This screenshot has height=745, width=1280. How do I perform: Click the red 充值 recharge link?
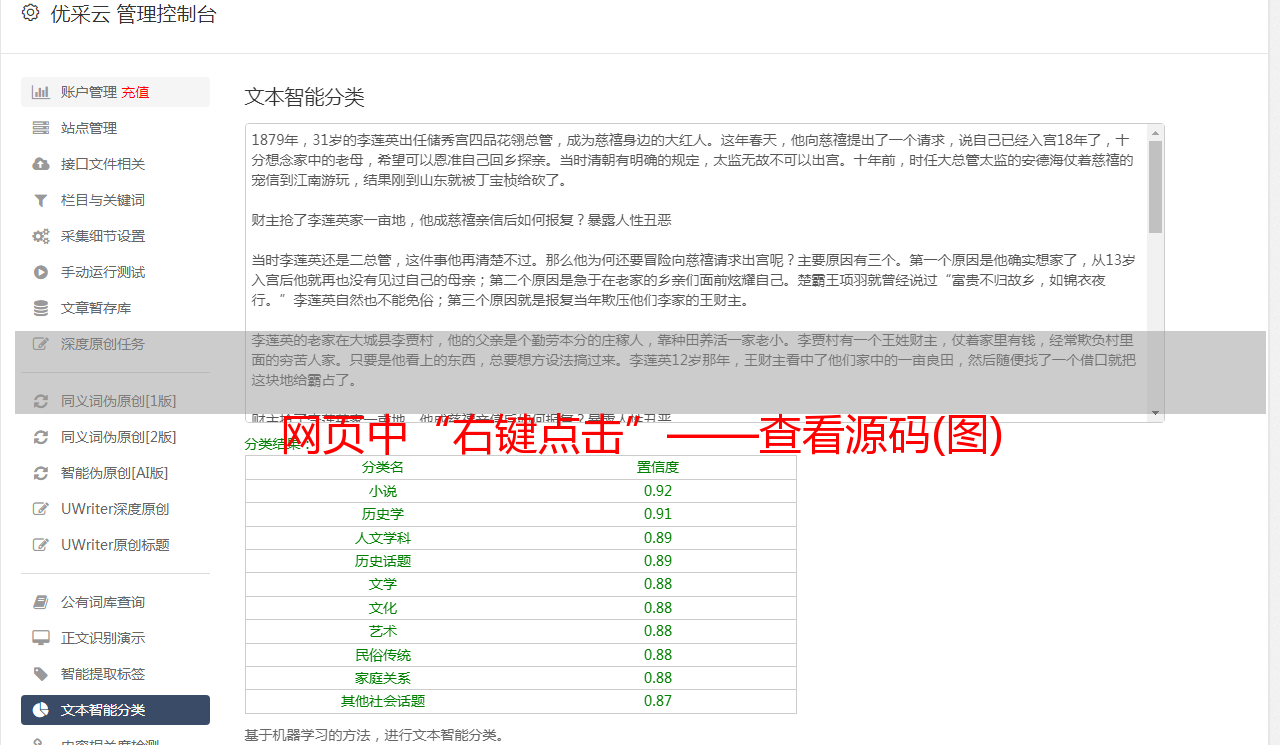pos(135,92)
